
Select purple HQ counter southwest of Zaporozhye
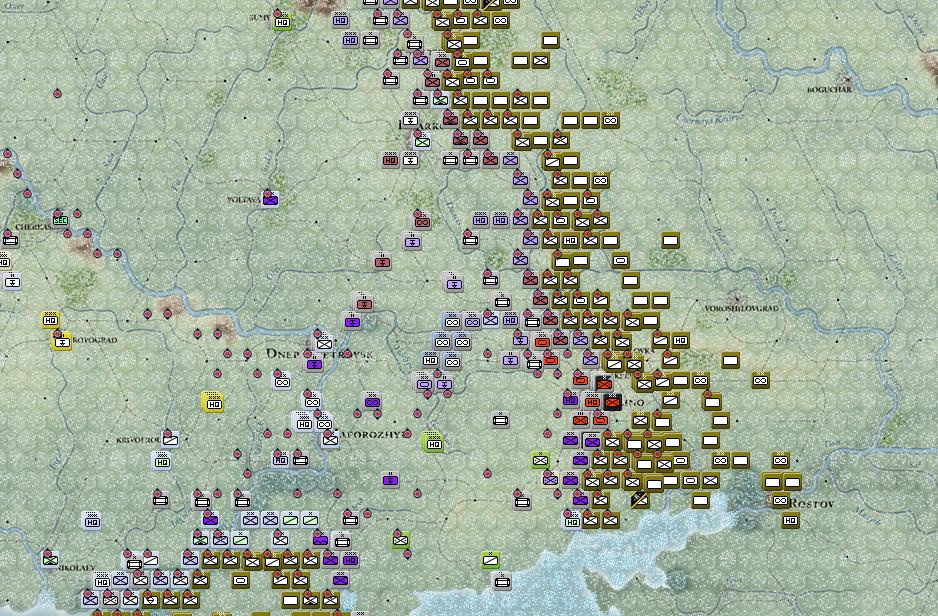(281, 460)
